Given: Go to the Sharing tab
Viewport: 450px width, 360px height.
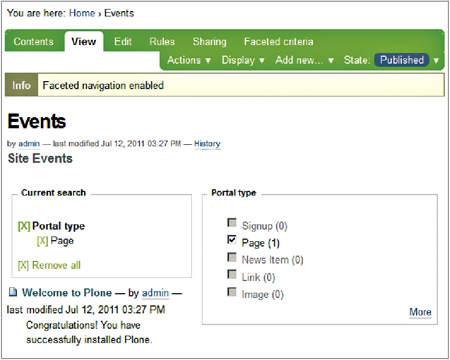Looking at the screenshot, I should (209, 42).
